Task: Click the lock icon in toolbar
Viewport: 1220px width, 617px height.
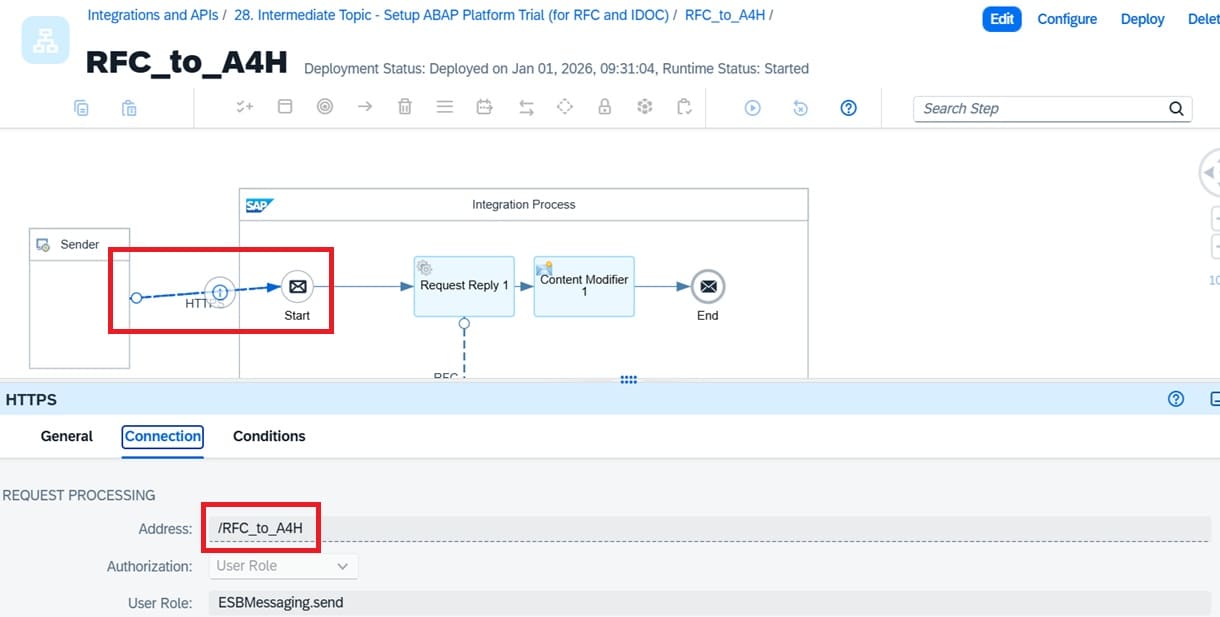Action: (x=604, y=107)
